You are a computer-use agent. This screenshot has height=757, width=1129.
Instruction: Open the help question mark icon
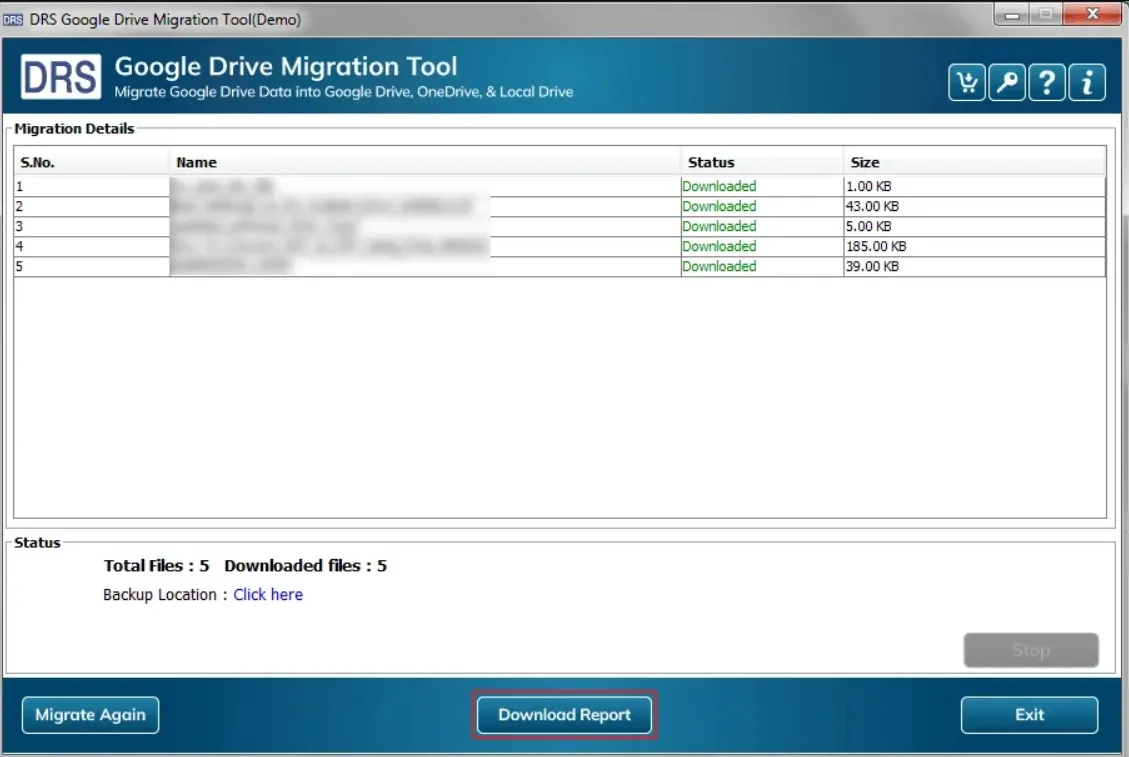click(x=1046, y=83)
